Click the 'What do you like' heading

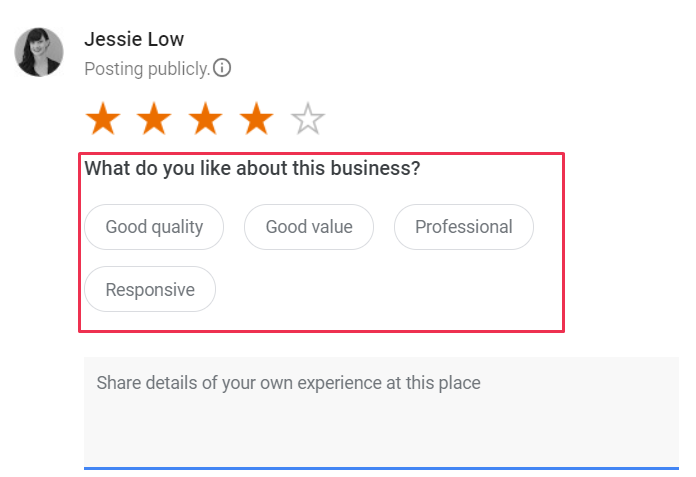coord(252,168)
